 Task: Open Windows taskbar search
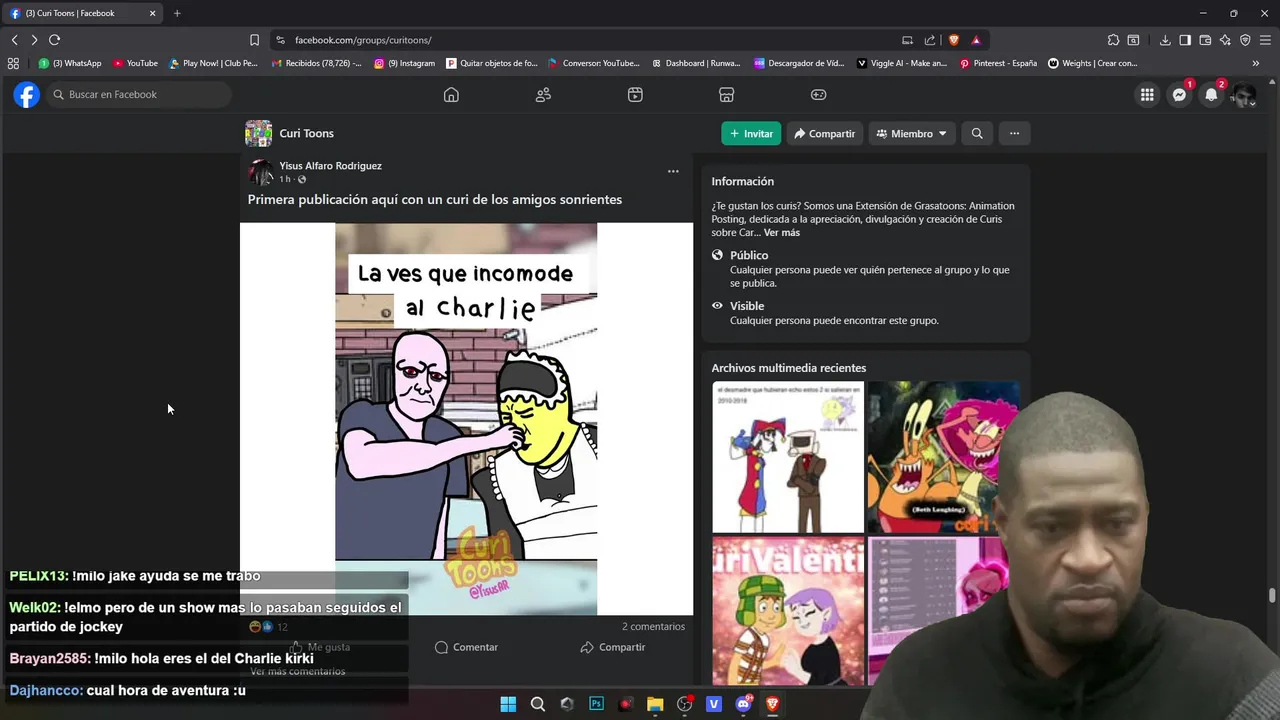point(537,704)
